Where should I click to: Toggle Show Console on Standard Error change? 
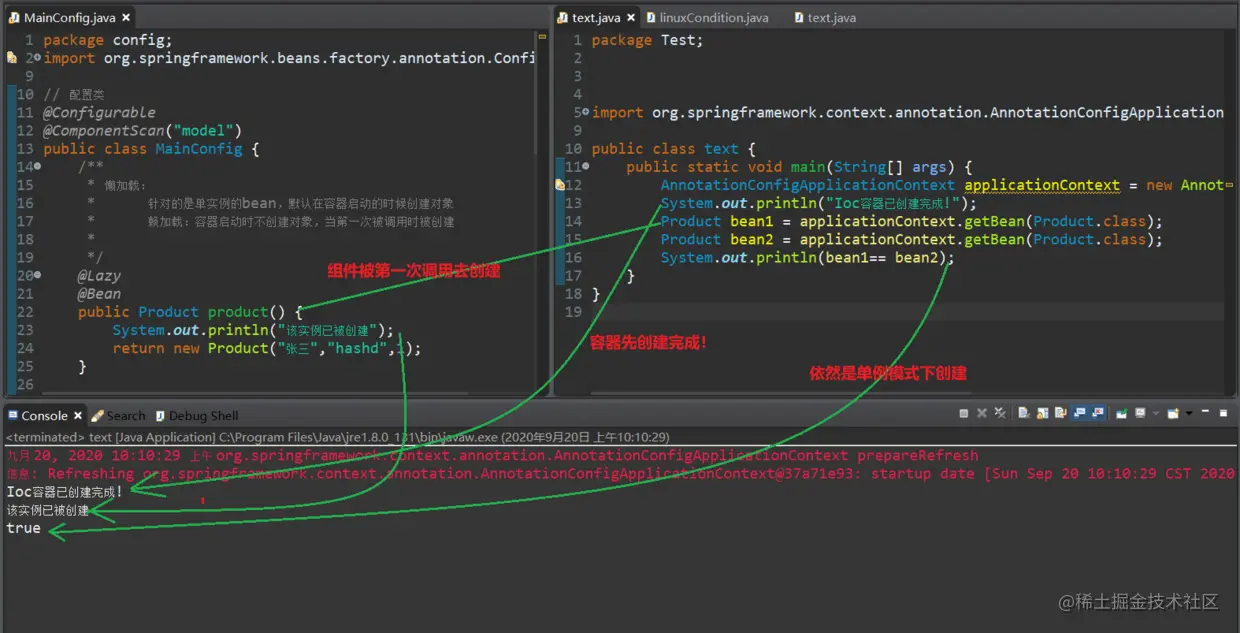[x=1098, y=413]
